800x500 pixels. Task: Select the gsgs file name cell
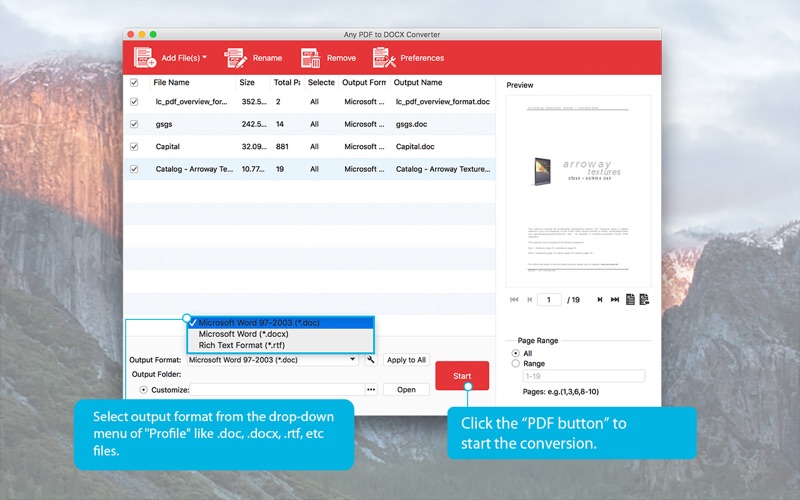(x=164, y=124)
